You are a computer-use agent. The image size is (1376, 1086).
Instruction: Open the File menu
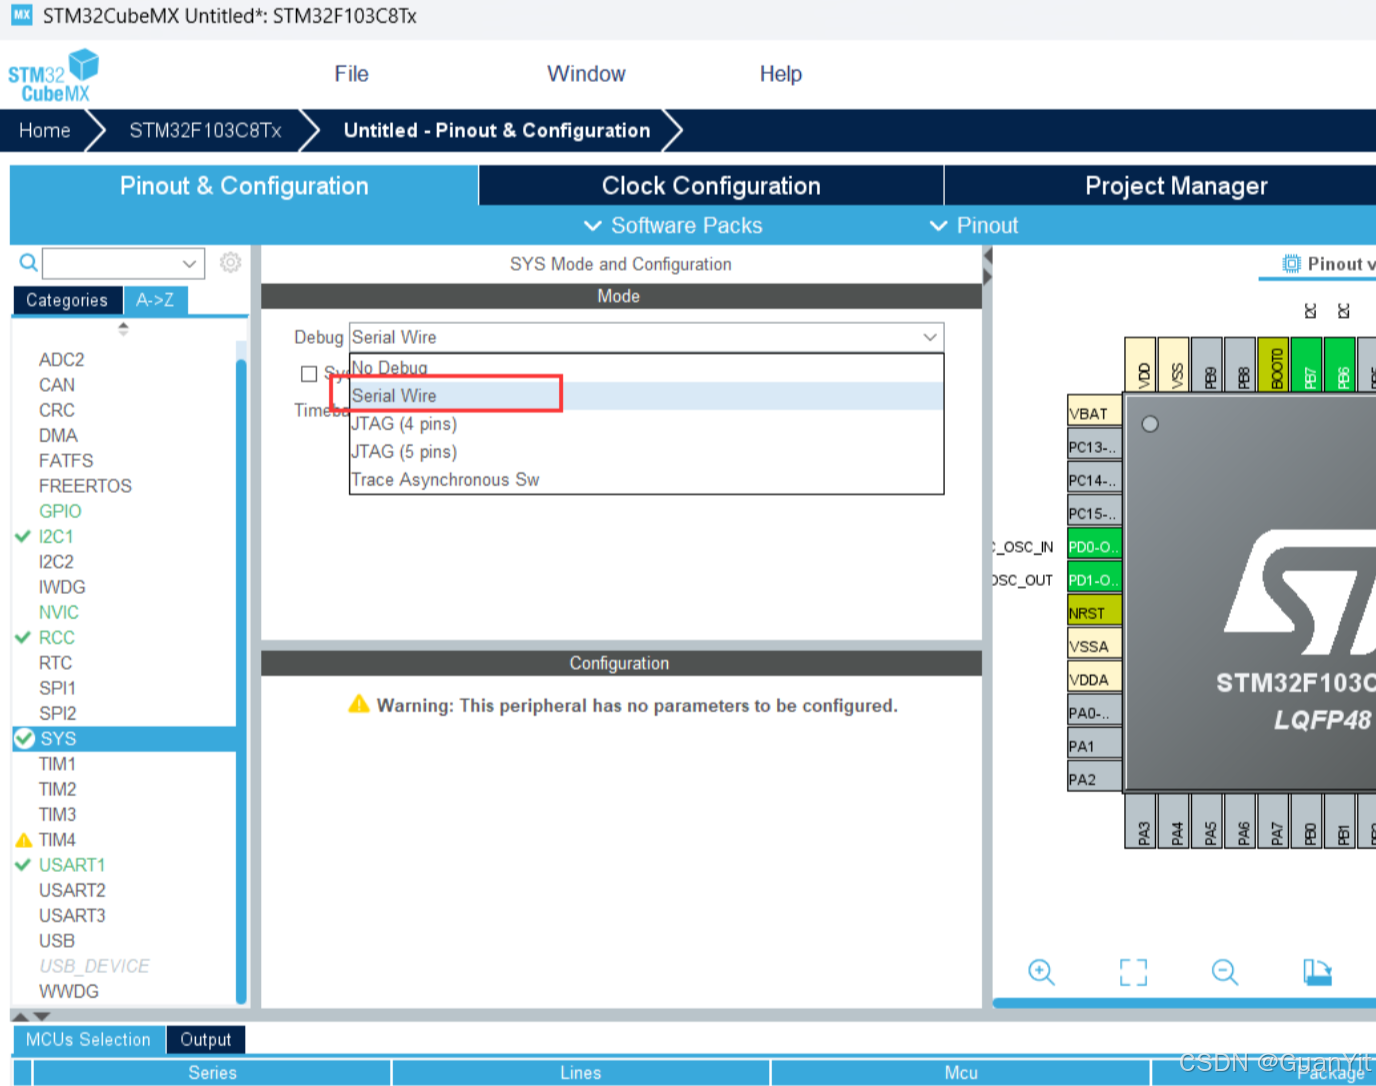click(x=351, y=74)
